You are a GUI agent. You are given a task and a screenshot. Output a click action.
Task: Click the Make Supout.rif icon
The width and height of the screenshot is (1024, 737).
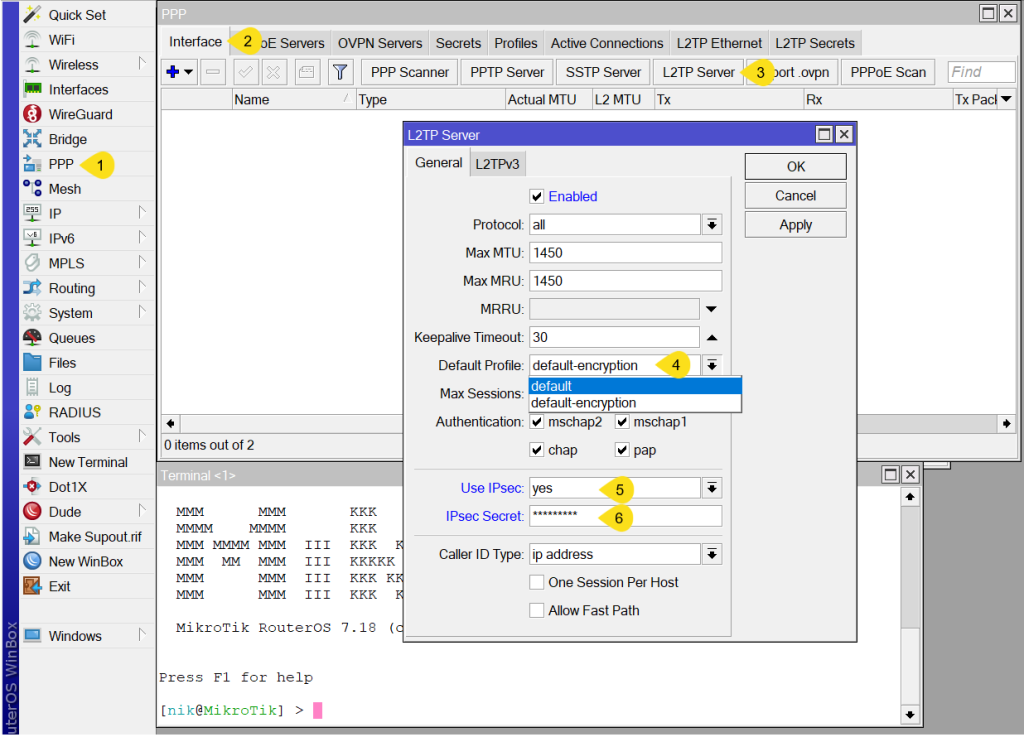(x=32, y=537)
